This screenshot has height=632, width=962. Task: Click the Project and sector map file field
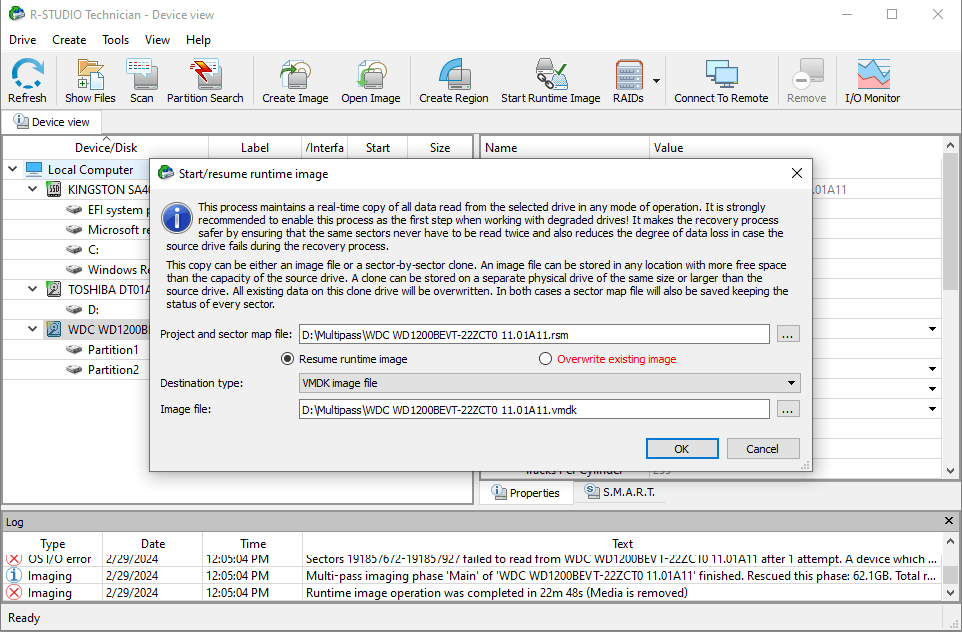(x=534, y=334)
